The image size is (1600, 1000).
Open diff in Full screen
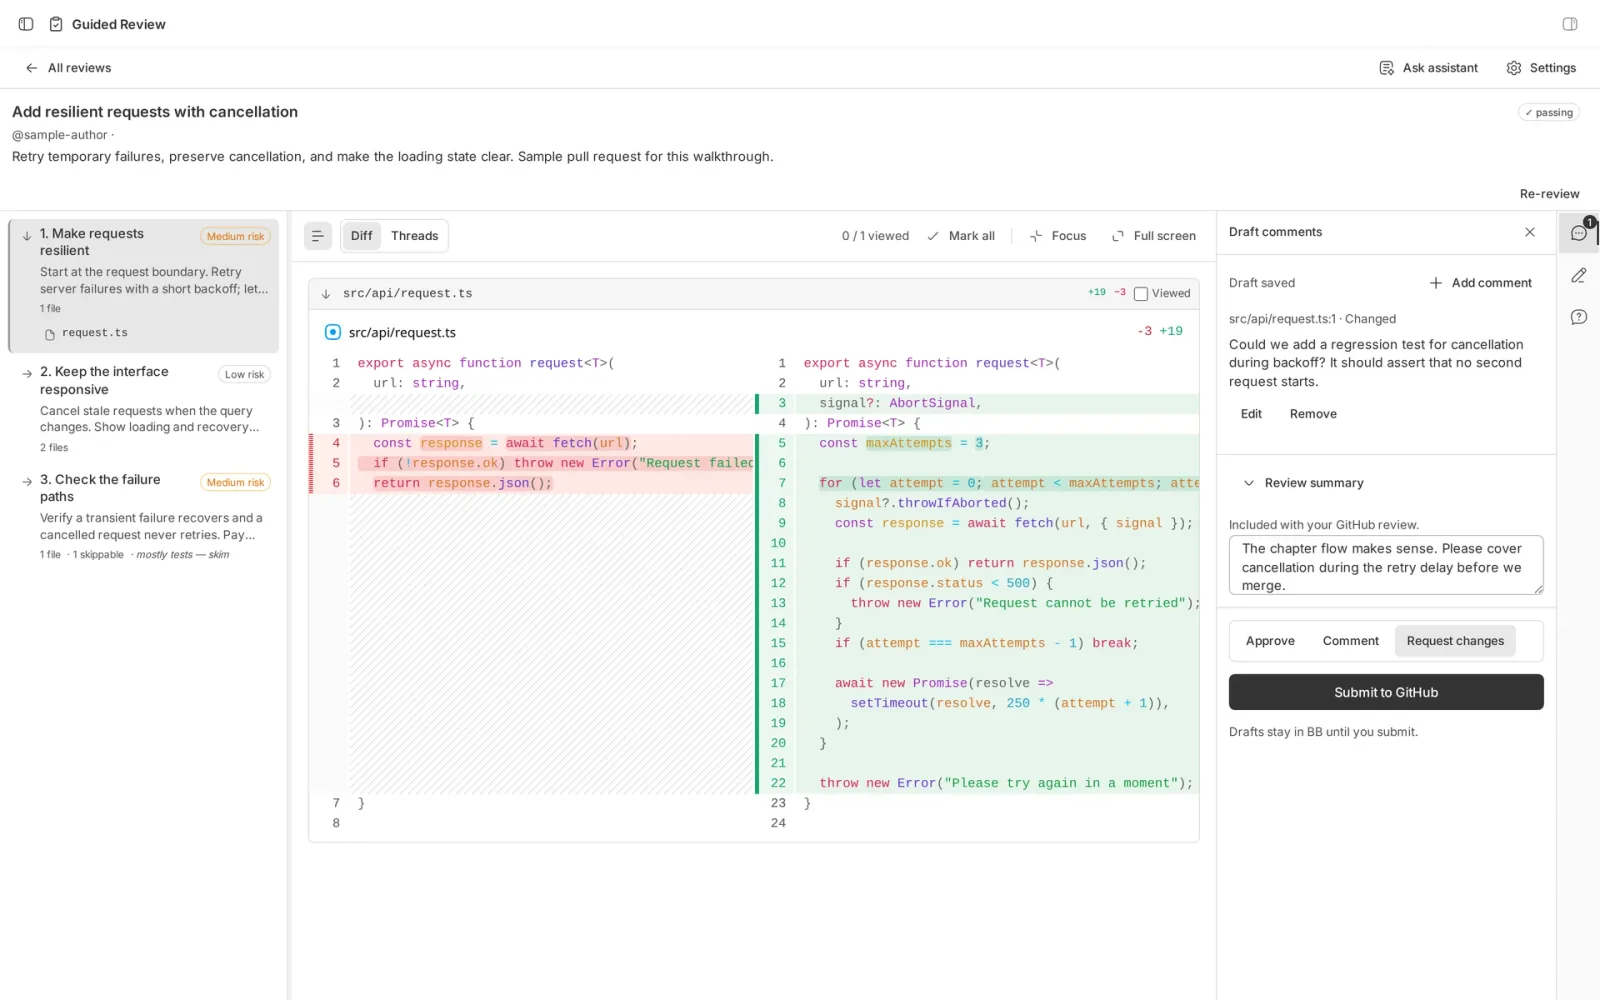[x=1154, y=236]
